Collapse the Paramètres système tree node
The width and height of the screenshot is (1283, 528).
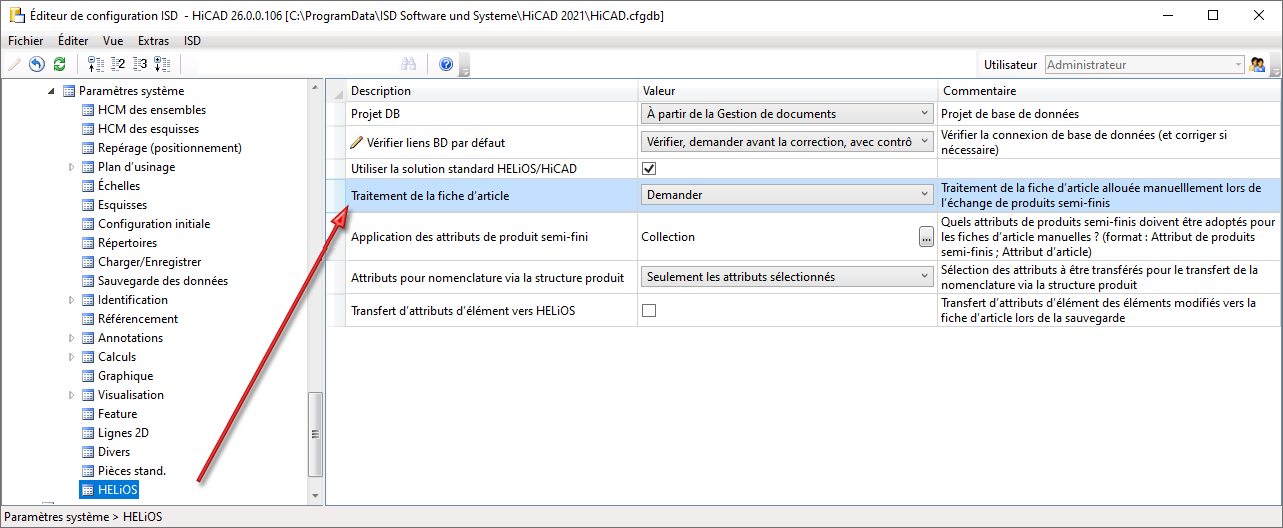(52, 91)
